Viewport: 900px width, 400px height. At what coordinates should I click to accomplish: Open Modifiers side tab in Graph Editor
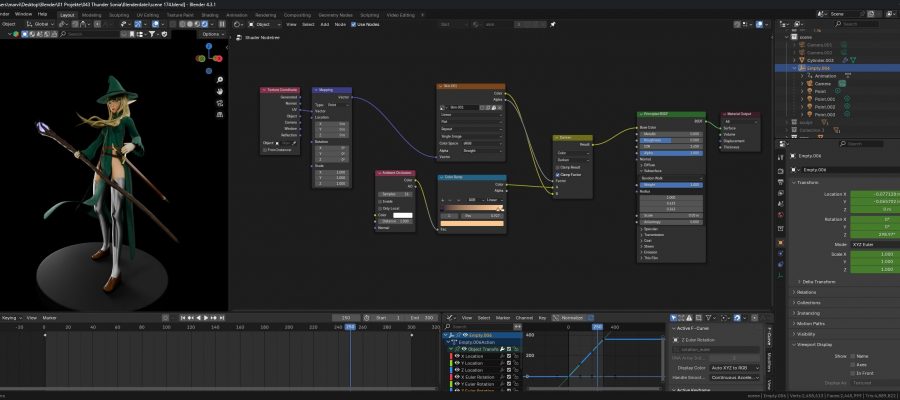(x=770, y=362)
